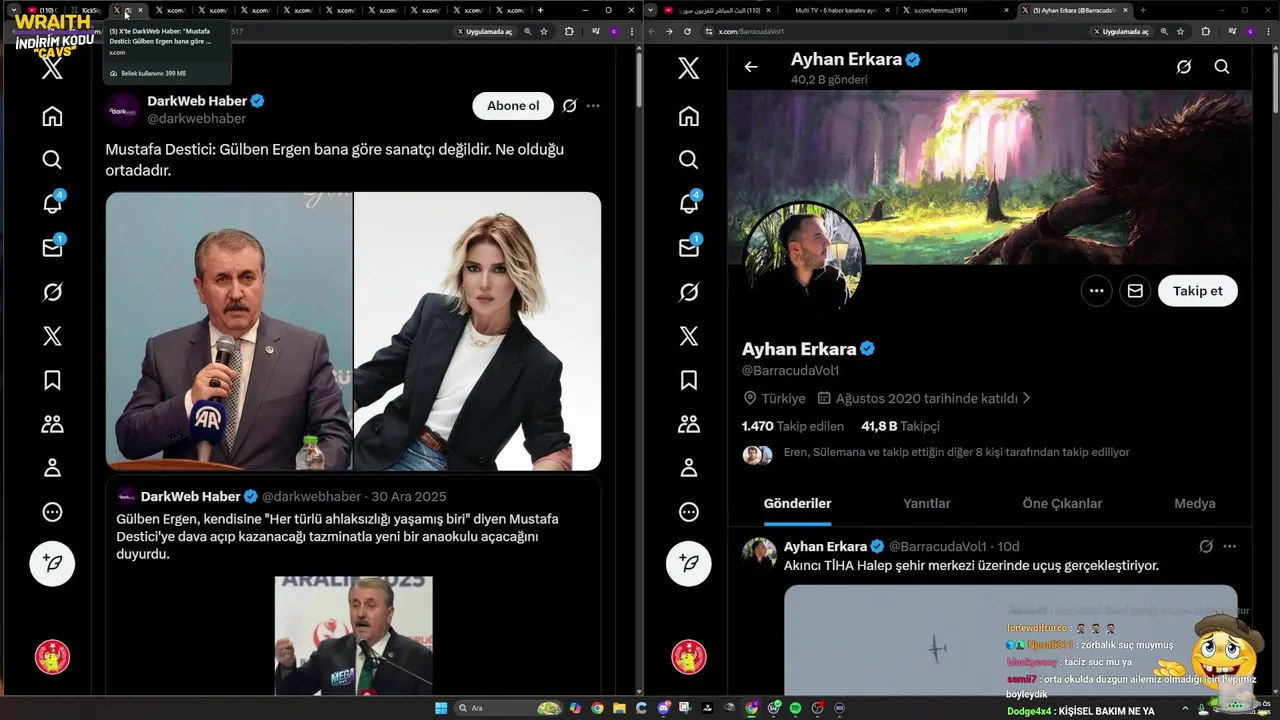Click Uygulamada aç in right browser address bar

(1121, 31)
